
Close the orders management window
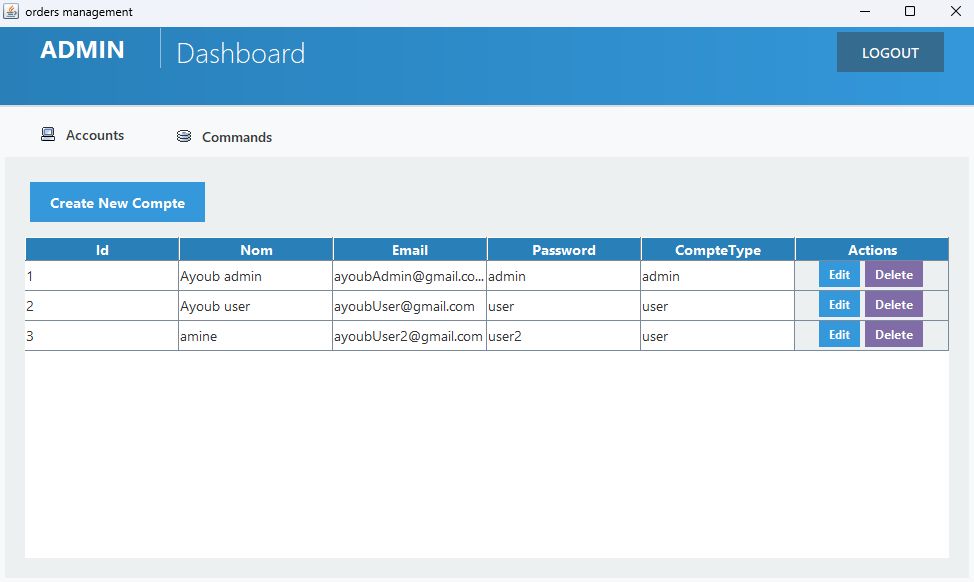[956, 11]
